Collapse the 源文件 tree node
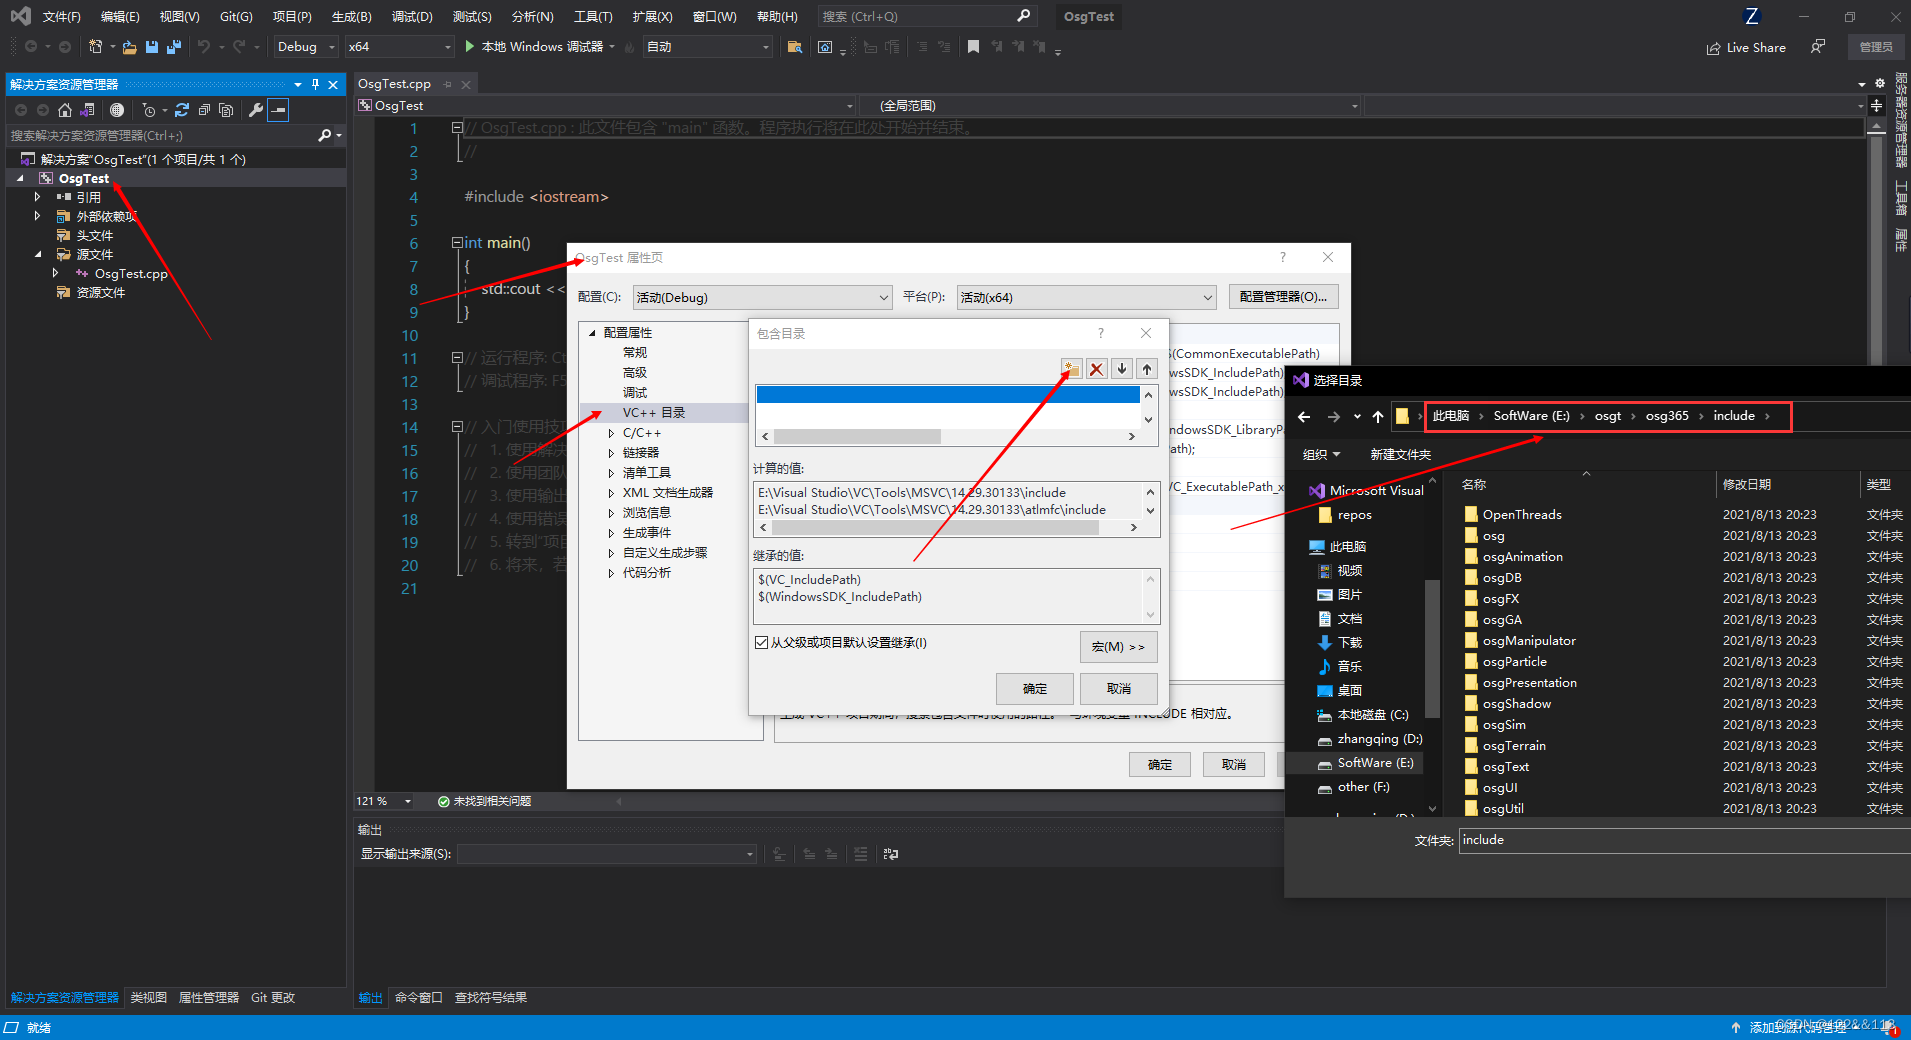Screen dimensions: 1911x1040 (37, 254)
